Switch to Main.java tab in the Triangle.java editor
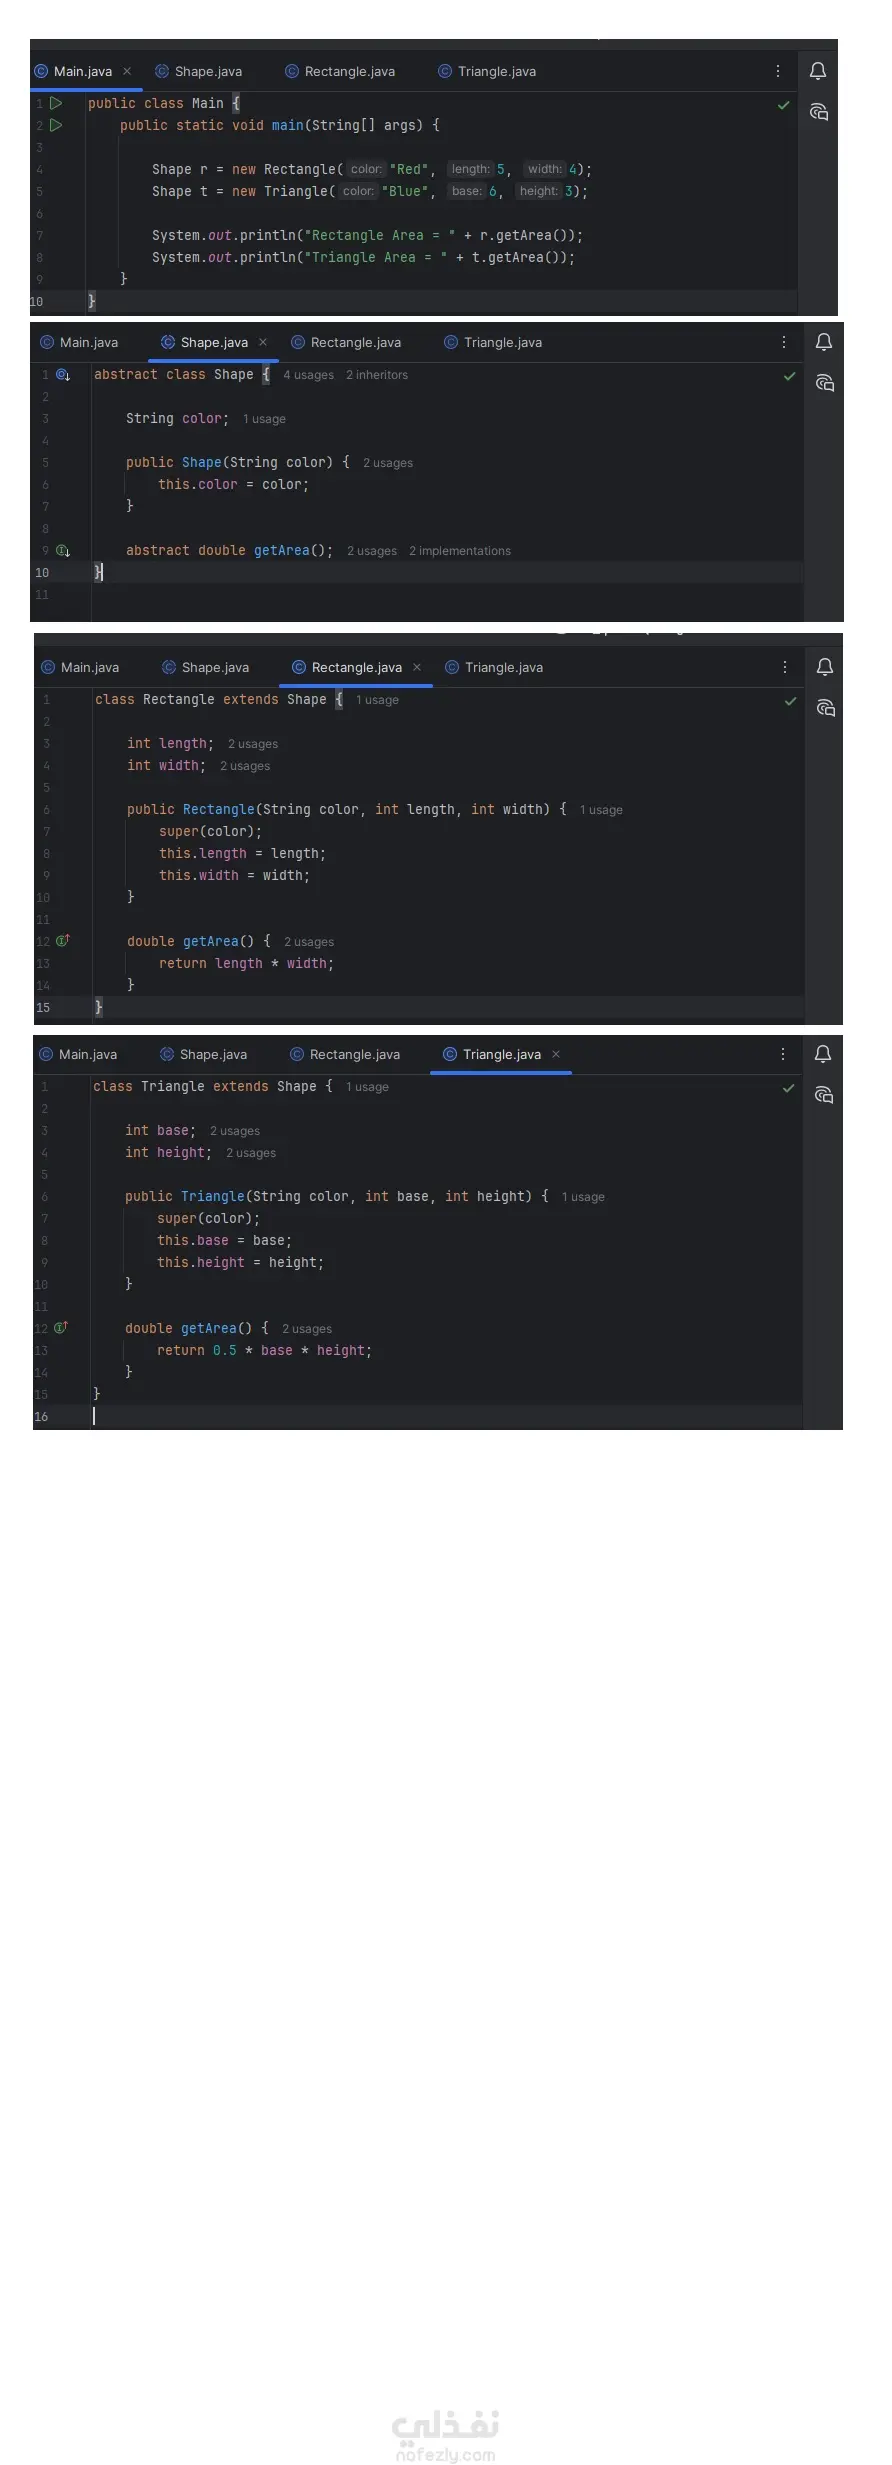The height and width of the screenshot is (2465, 892). pyautogui.click(x=78, y=1054)
